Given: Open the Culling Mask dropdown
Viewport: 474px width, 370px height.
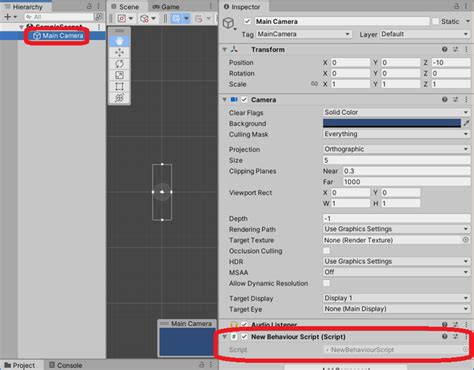Looking at the screenshot, I should click(x=397, y=134).
